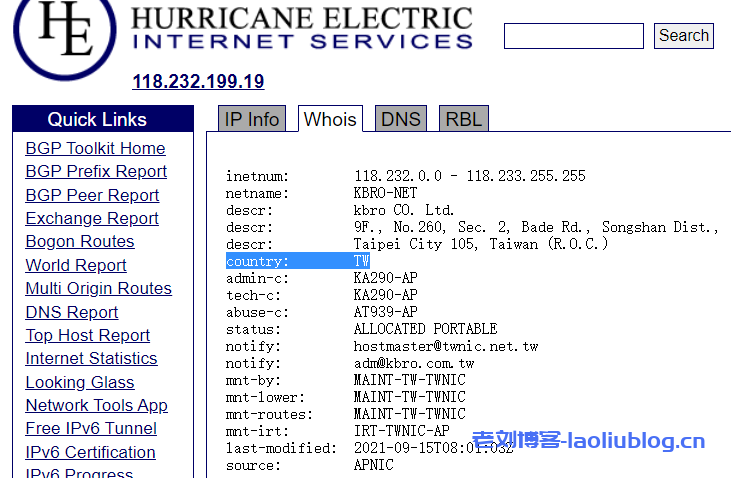731x478 pixels.
Task: Open the 118.232.199.19 IP link
Action: pyautogui.click(x=198, y=82)
